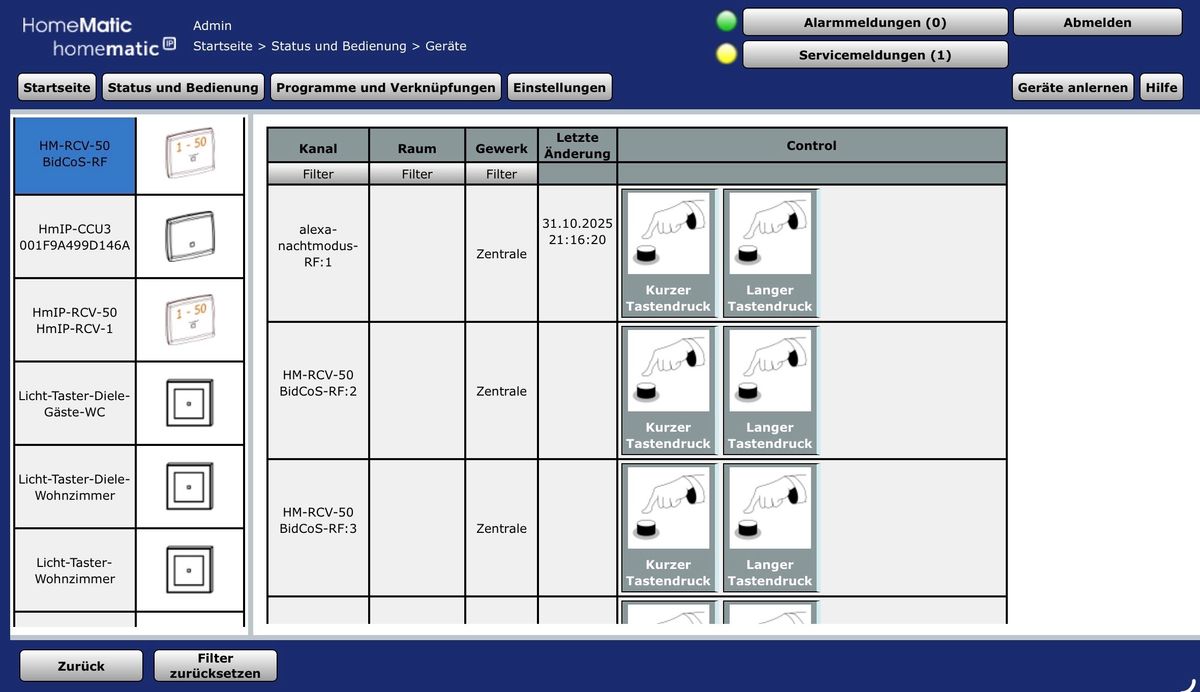Open the Gewerk column Filter
The height and width of the screenshot is (692, 1200).
point(501,174)
